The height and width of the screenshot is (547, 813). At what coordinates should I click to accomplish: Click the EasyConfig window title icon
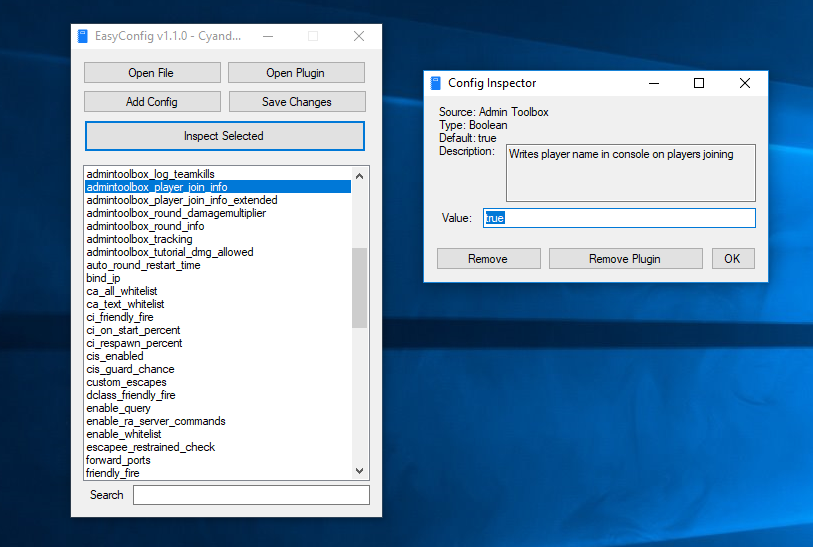[82, 36]
